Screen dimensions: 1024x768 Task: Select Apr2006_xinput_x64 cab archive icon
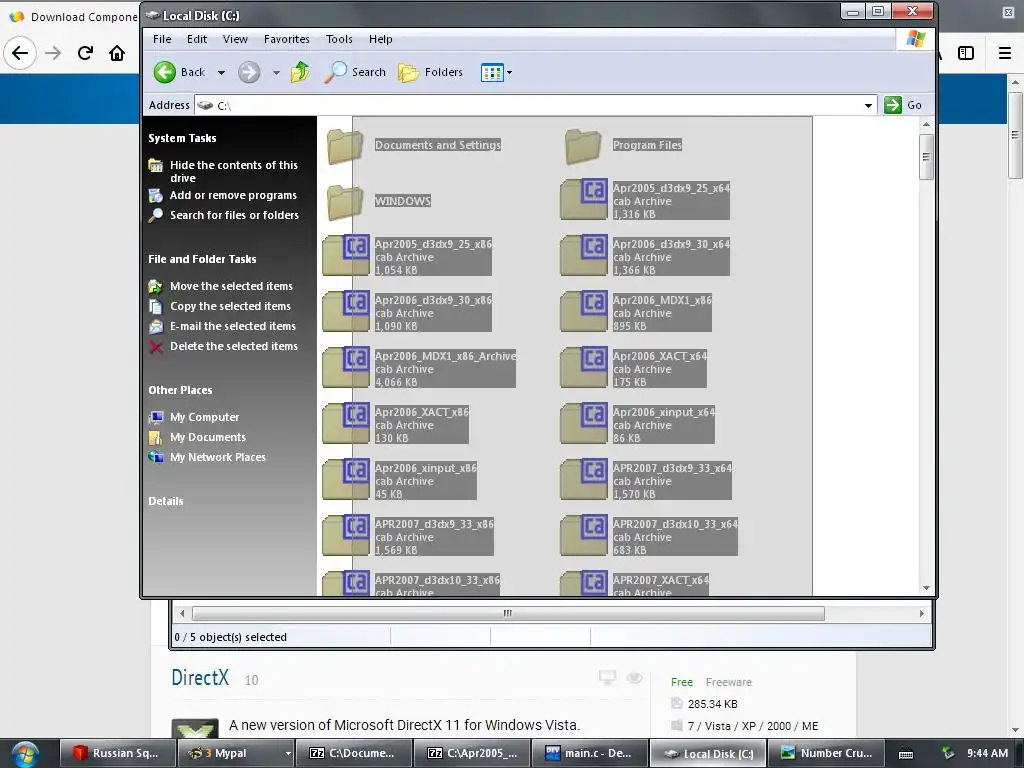(x=584, y=424)
